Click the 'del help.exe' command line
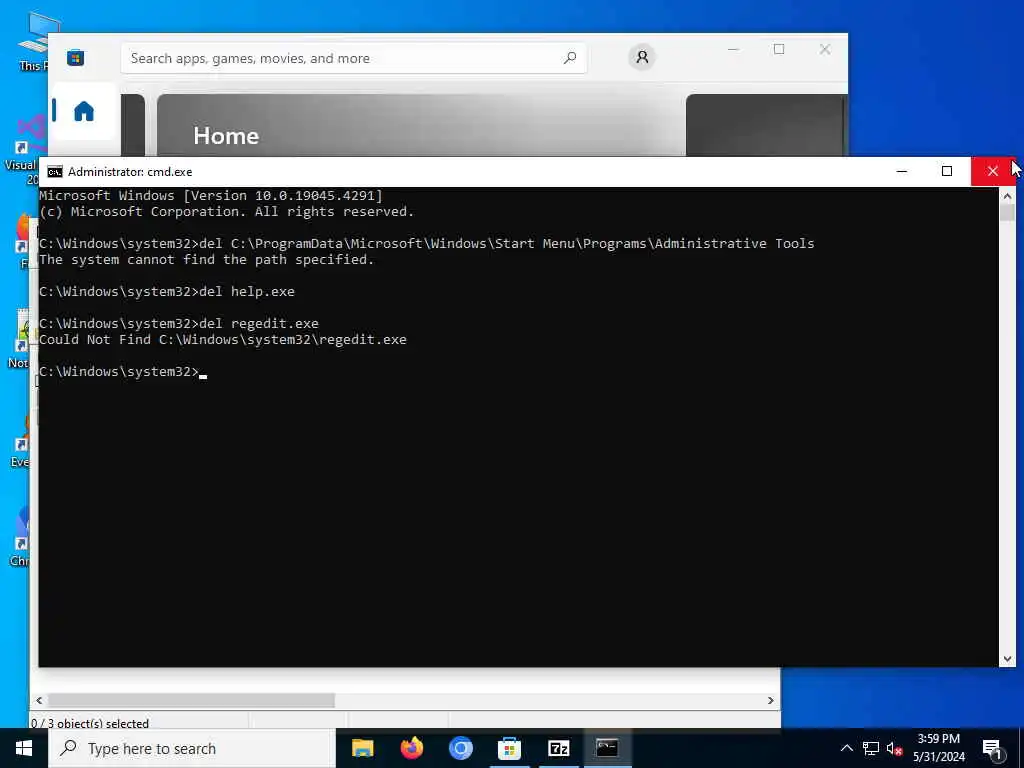Image resolution: width=1024 pixels, height=768 pixels. pyautogui.click(x=167, y=291)
